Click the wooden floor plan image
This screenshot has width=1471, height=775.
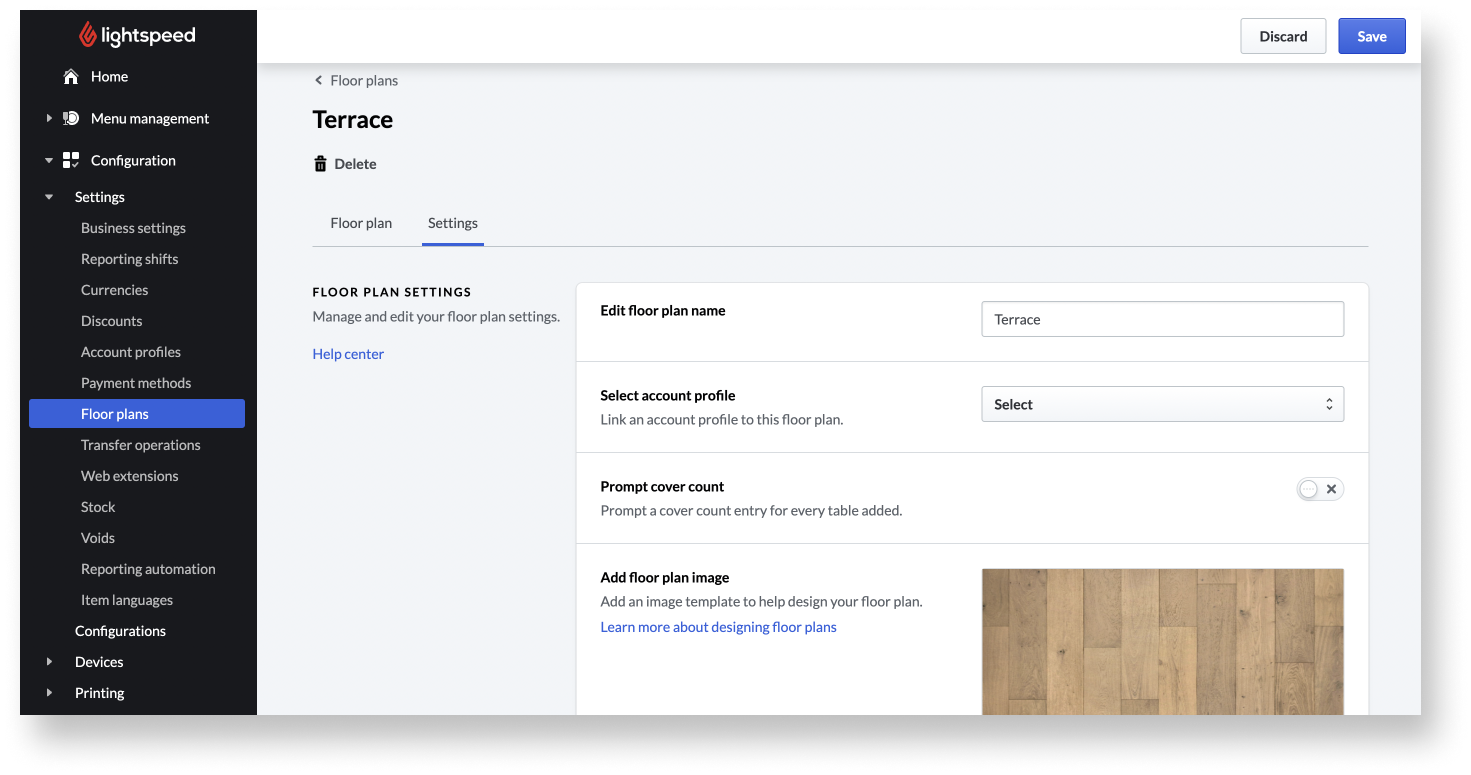point(1162,640)
